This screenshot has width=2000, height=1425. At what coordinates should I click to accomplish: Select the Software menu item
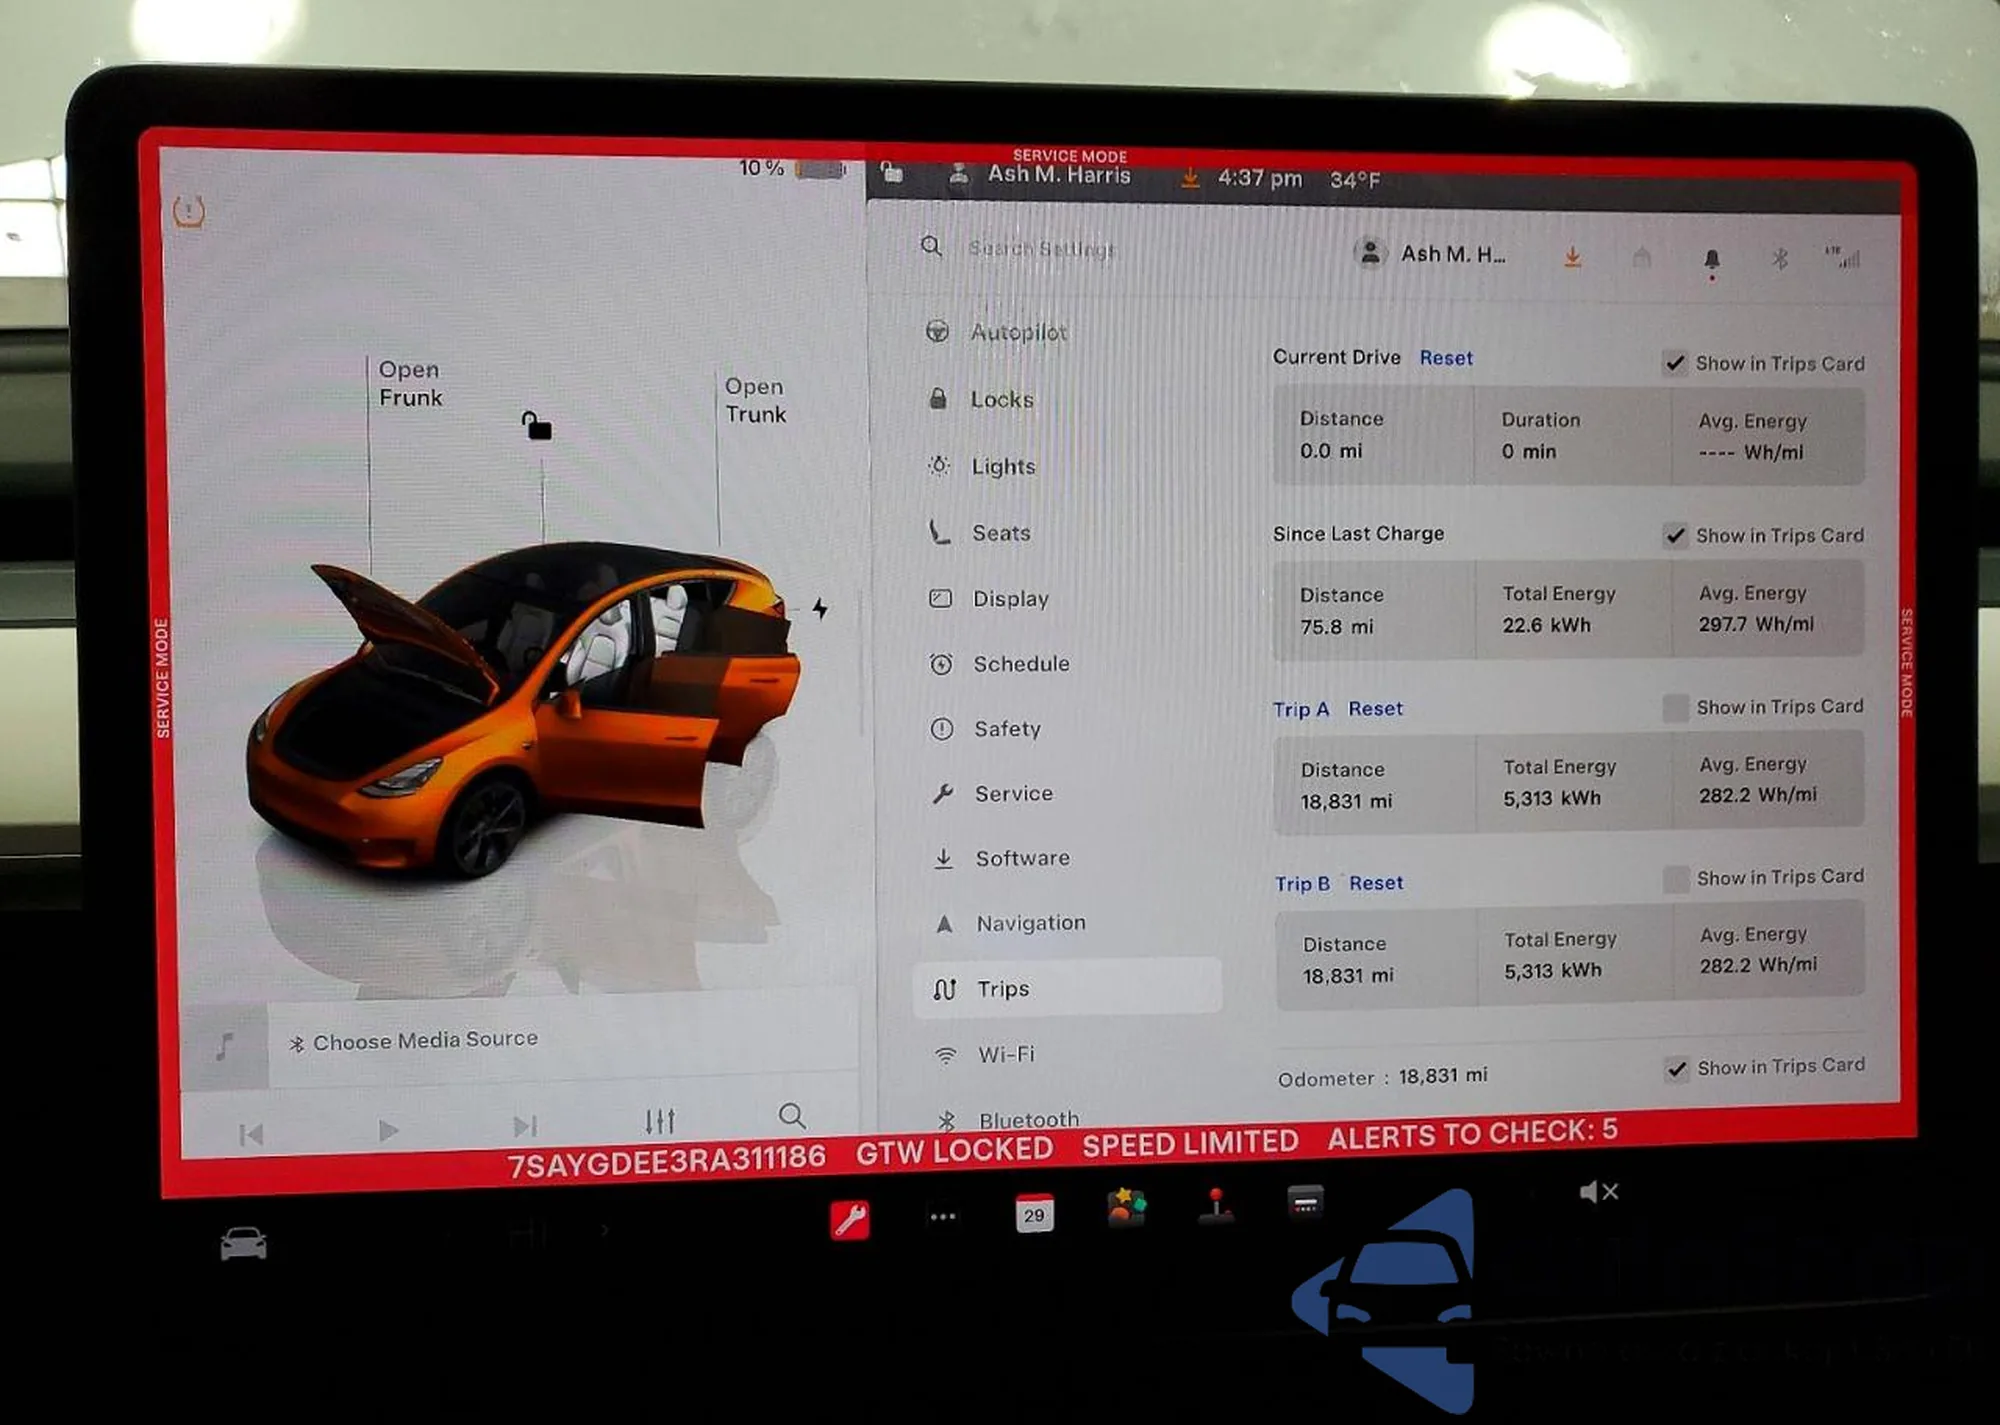tap(1021, 858)
